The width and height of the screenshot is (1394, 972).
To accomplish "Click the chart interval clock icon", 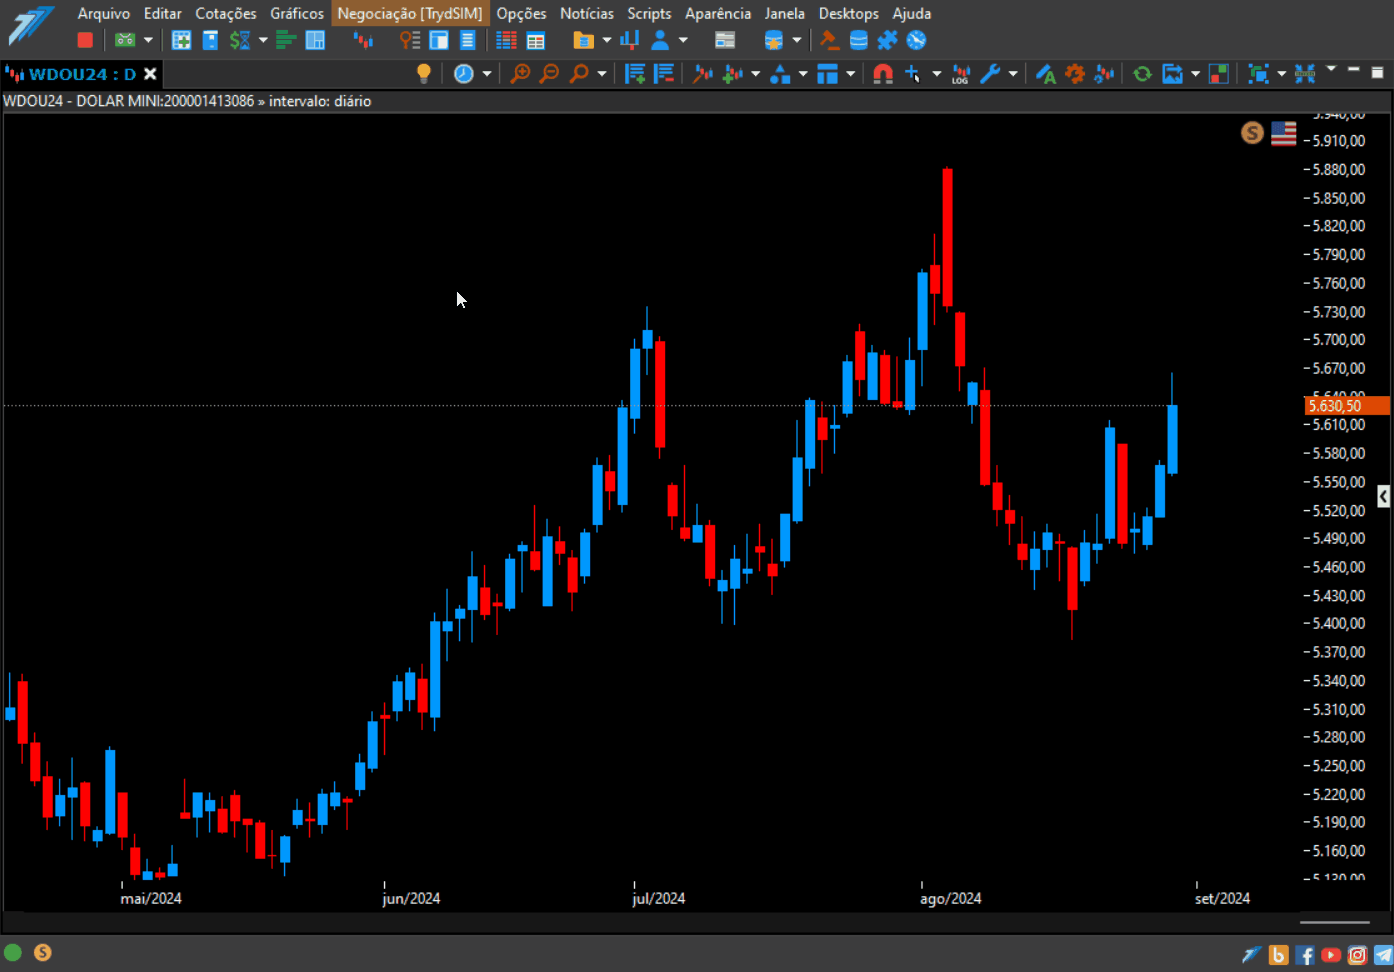I will pos(464,73).
